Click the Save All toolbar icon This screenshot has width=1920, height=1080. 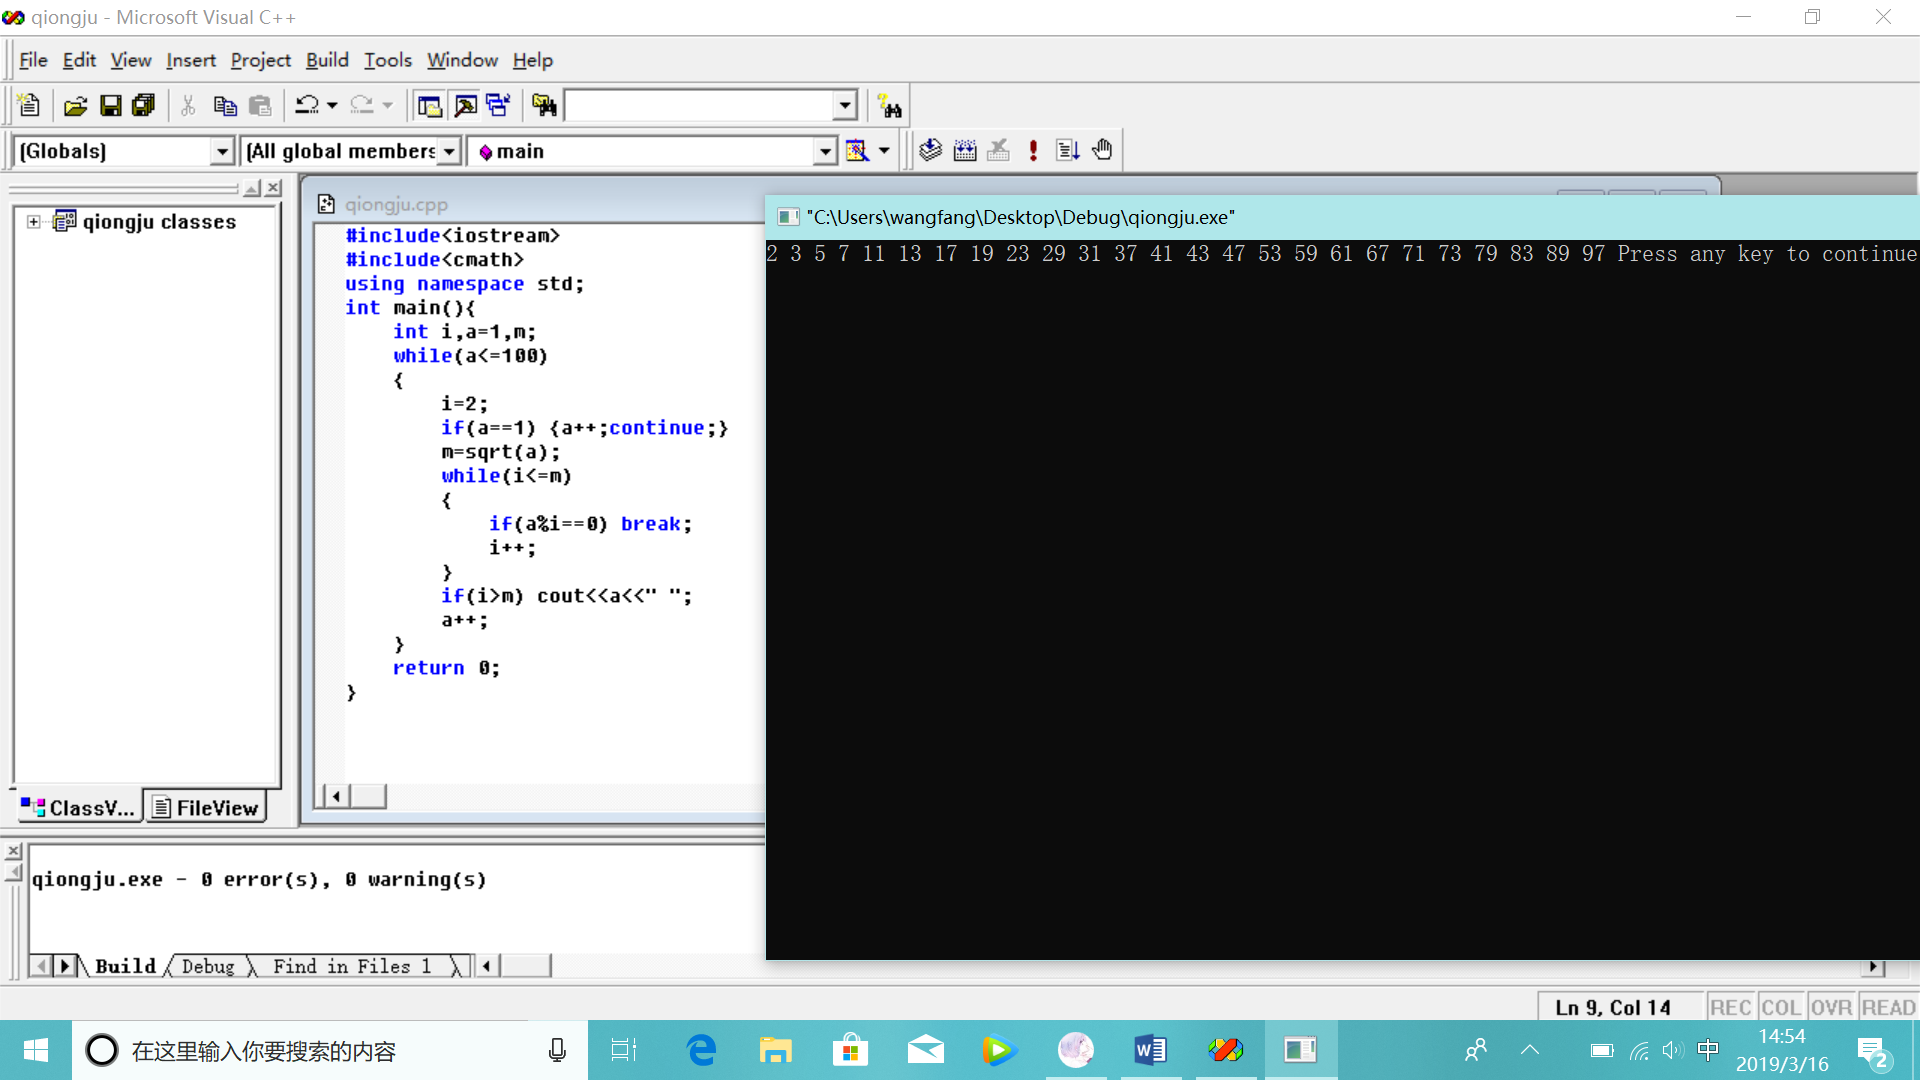point(144,106)
